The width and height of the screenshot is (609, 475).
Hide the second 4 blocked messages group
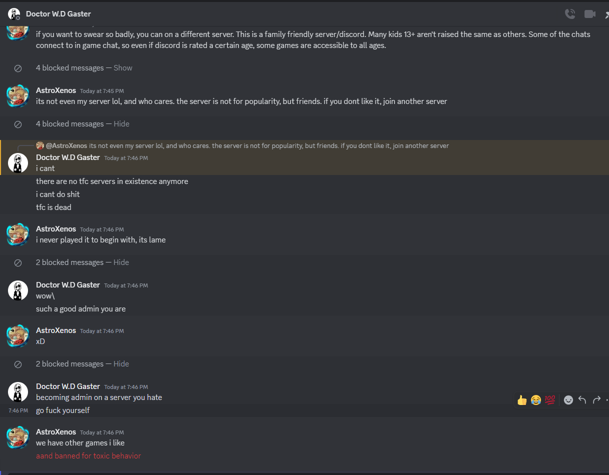(121, 124)
